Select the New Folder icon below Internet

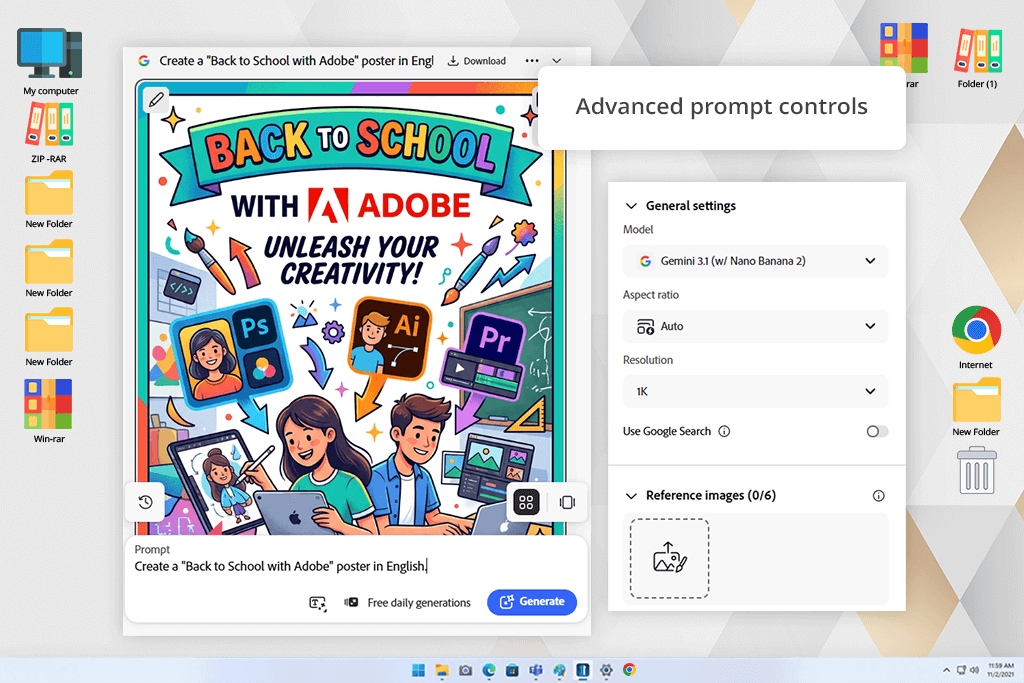976,407
